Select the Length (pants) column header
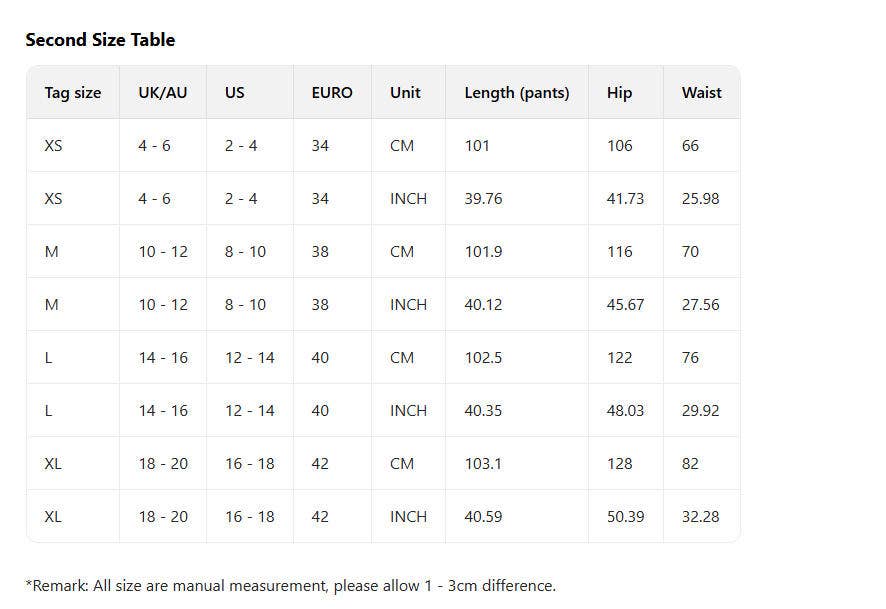This screenshot has width=886, height=609. (516, 93)
